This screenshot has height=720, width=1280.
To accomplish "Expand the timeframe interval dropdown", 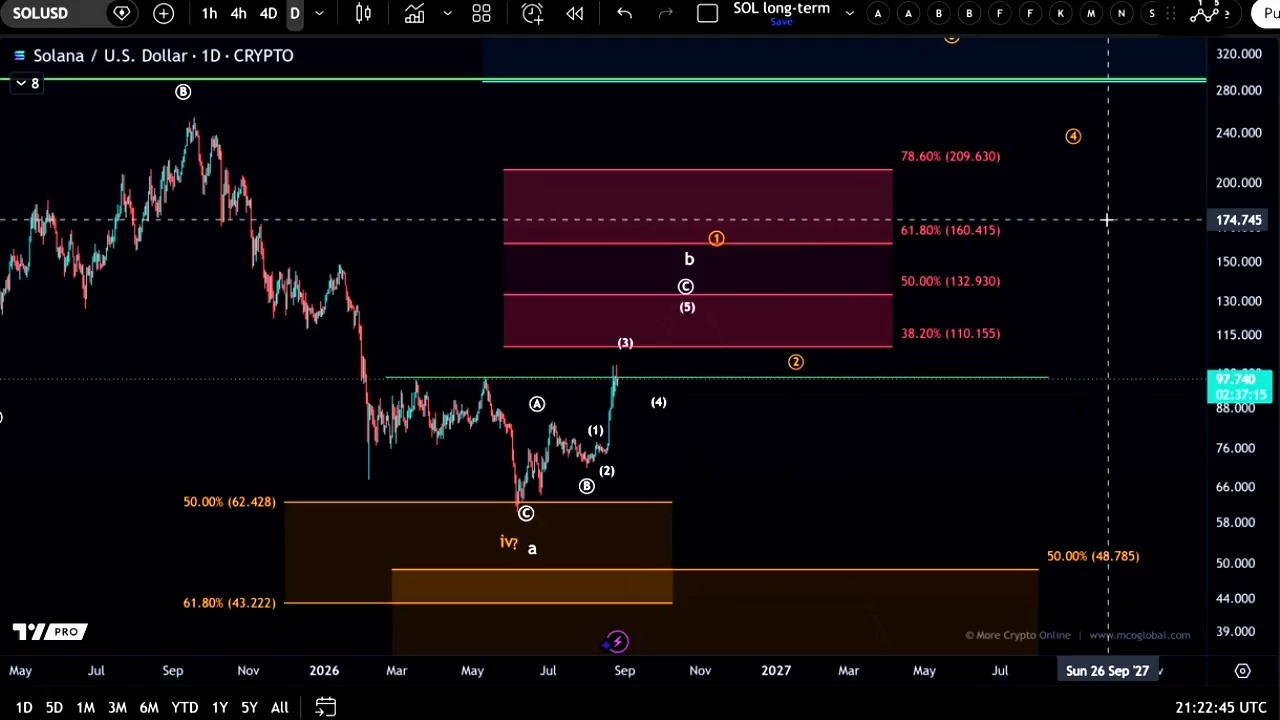I will click(x=319, y=13).
